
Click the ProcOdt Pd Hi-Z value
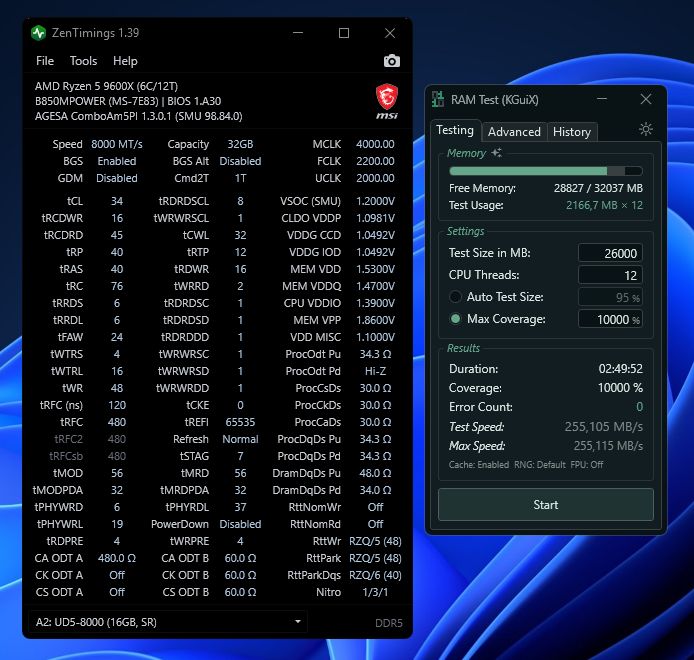[x=375, y=371]
